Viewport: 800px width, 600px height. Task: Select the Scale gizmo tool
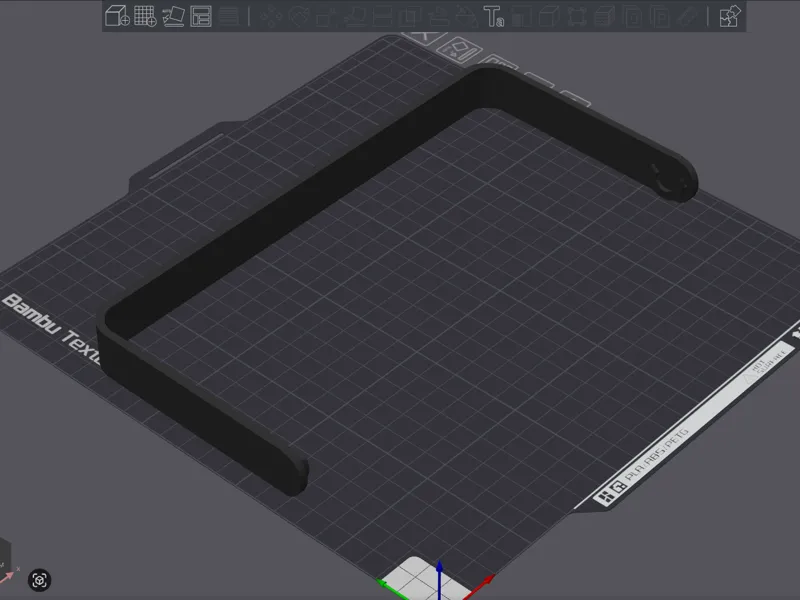[x=327, y=16]
